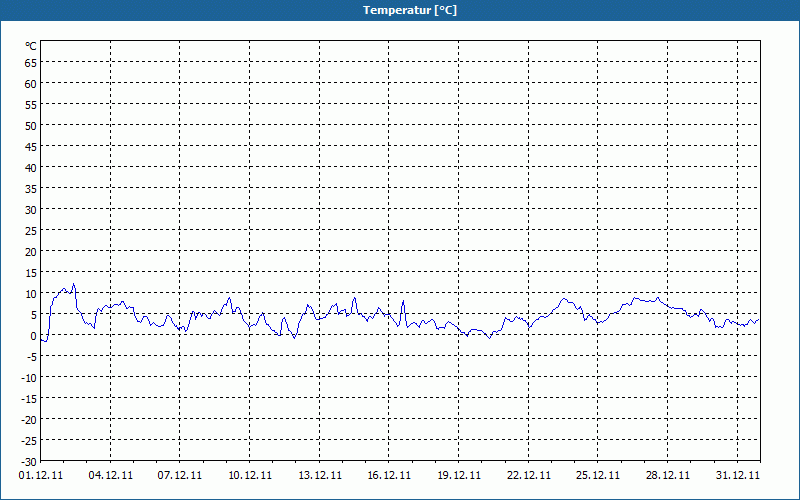
Task: Click the -15 value on y-axis
Action: pos(28,398)
